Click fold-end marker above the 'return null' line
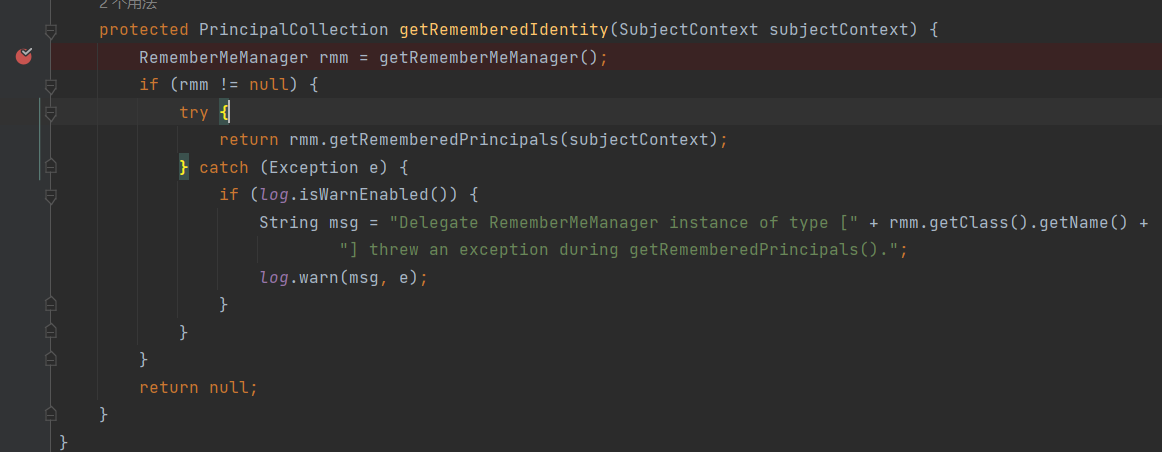 (x=50, y=358)
